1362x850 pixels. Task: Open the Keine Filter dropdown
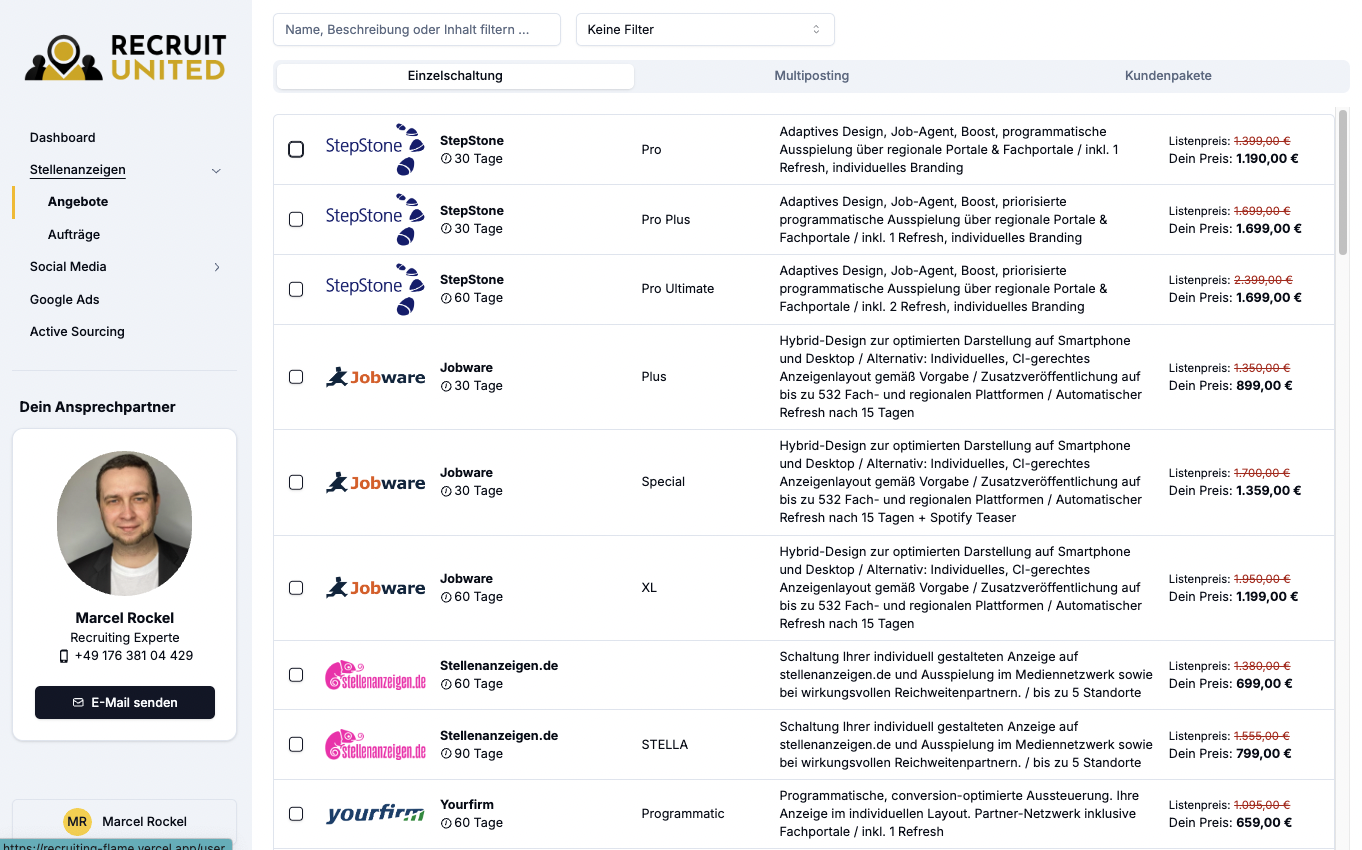point(705,30)
